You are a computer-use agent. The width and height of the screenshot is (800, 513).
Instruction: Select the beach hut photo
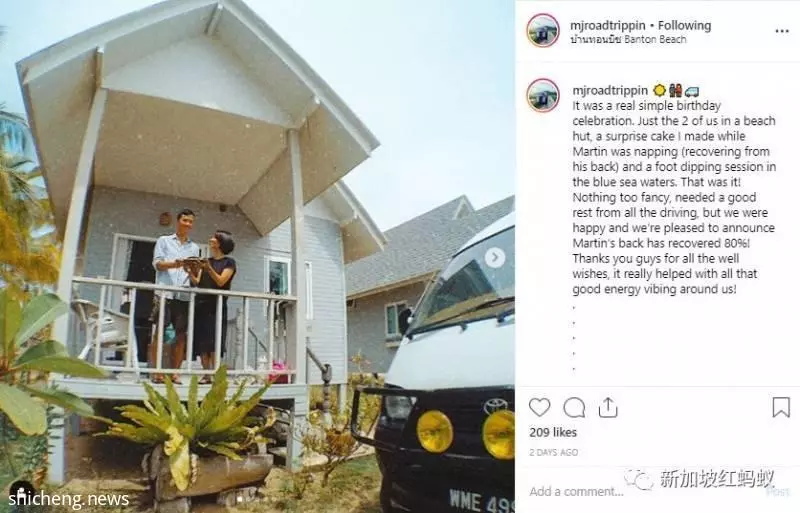coord(257,256)
